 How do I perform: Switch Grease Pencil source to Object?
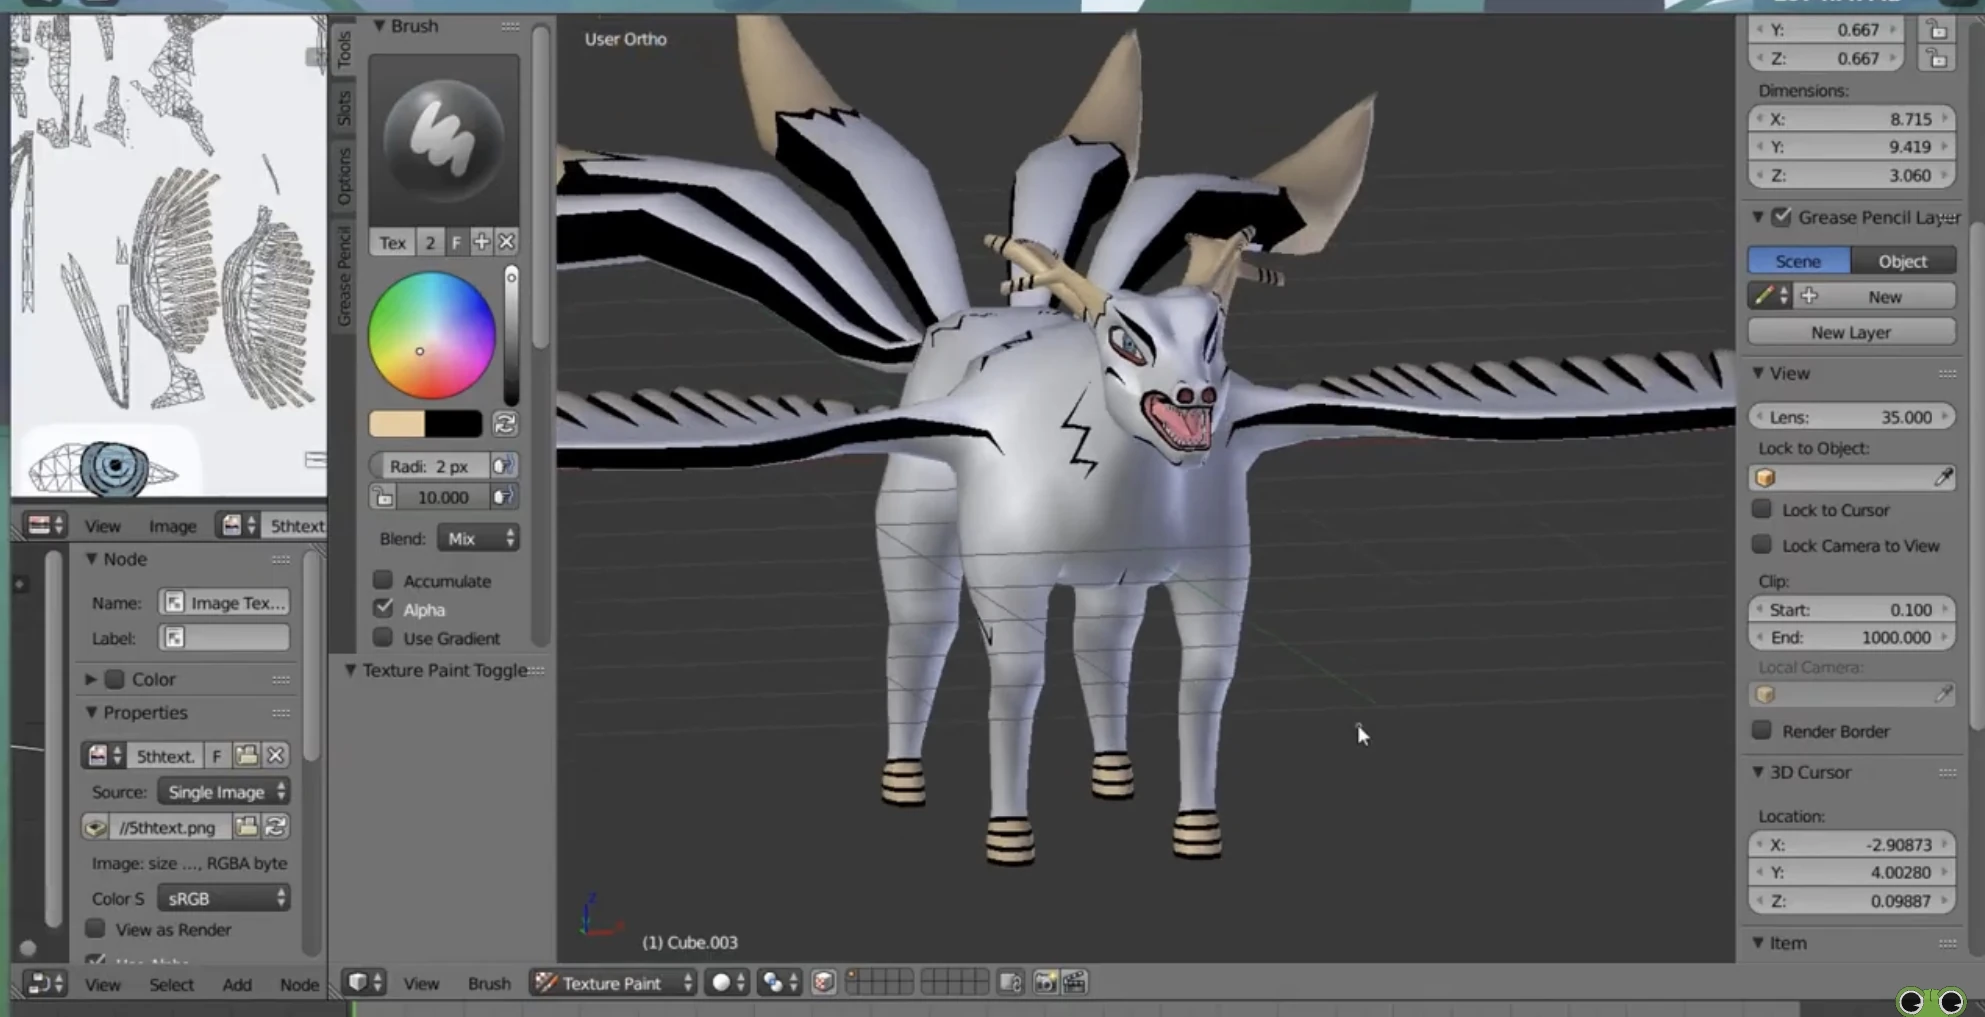click(1903, 260)
